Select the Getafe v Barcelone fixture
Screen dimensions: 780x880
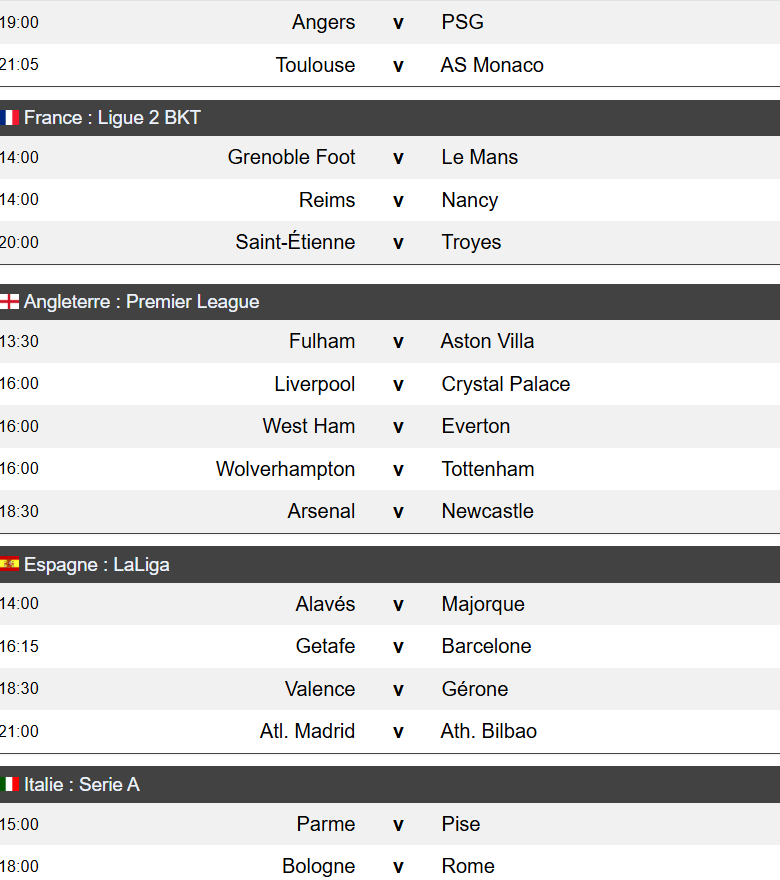[397, 646]
